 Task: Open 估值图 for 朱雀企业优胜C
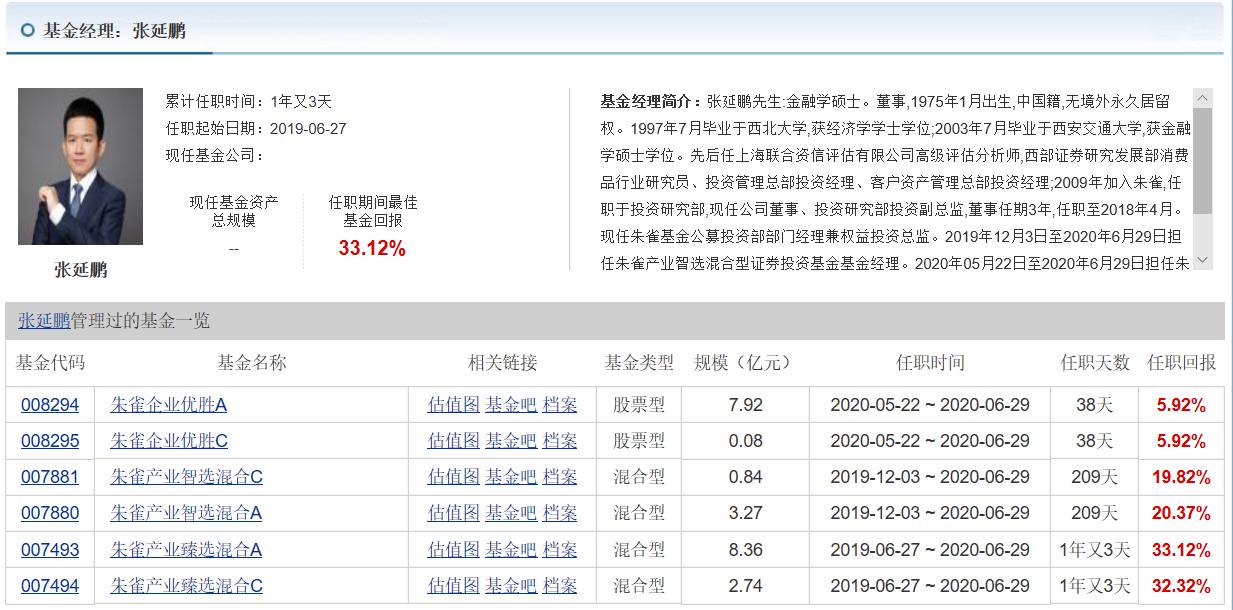pyautogui.click(x=454, y=441)
